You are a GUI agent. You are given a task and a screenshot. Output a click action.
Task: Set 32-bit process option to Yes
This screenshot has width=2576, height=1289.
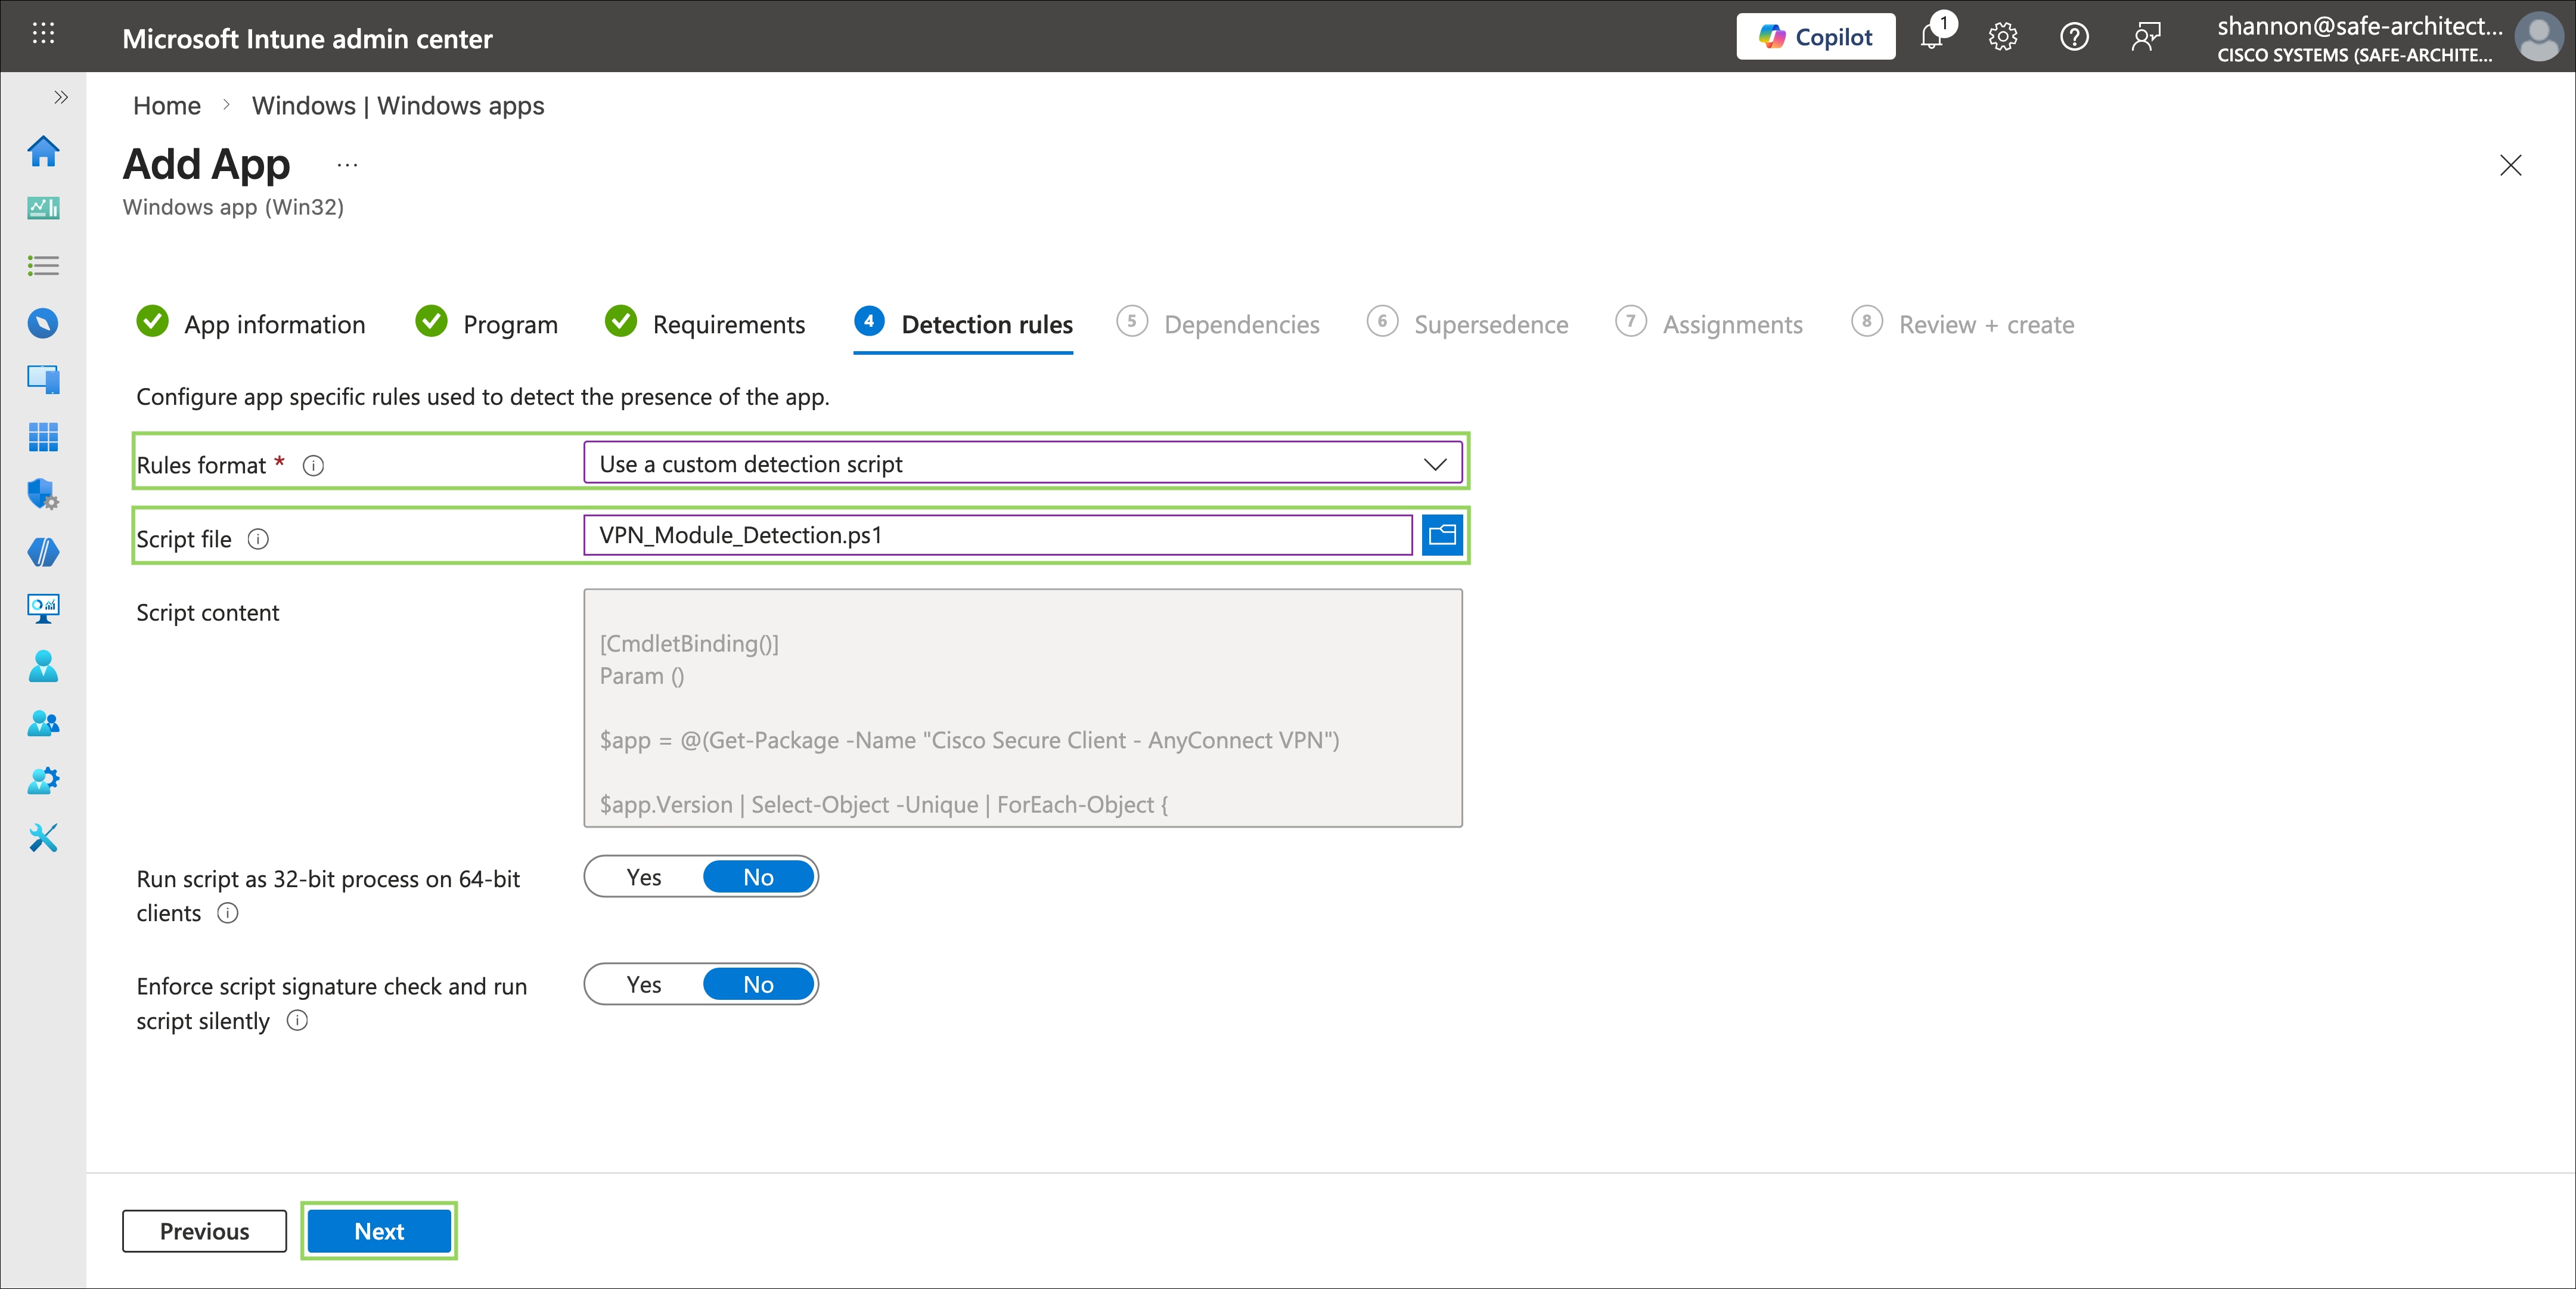[x=644, y=877]
